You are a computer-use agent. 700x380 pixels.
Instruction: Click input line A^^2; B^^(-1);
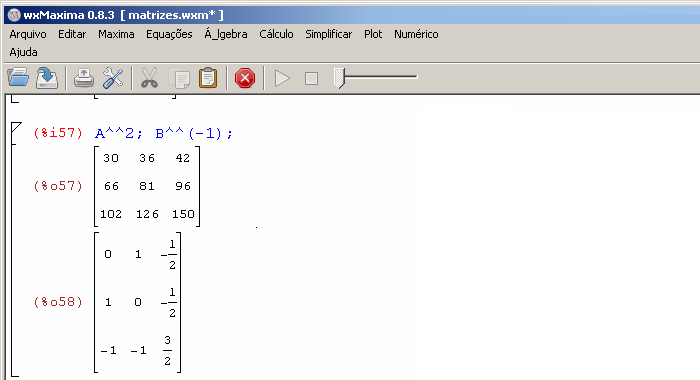tap(164, 133)
